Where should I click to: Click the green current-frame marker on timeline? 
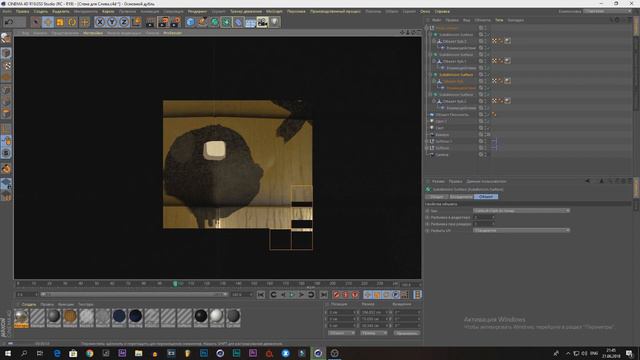(175, 284)
